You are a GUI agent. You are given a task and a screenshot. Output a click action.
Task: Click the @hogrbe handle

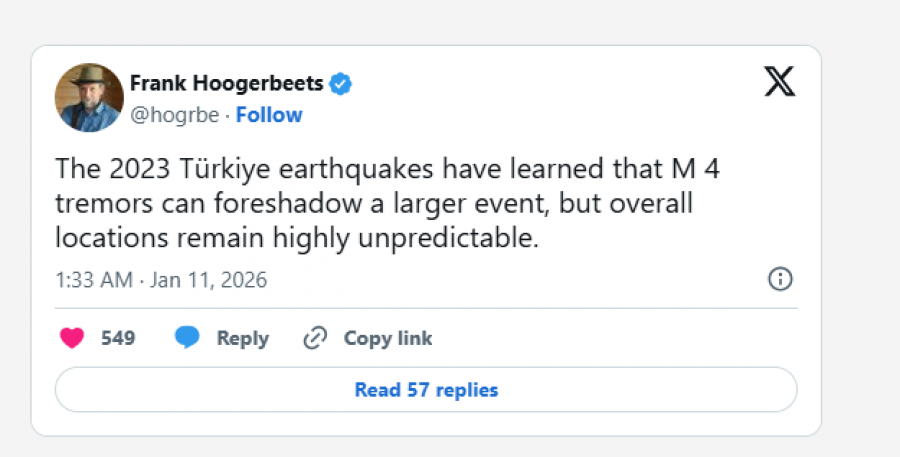point(176,115)
